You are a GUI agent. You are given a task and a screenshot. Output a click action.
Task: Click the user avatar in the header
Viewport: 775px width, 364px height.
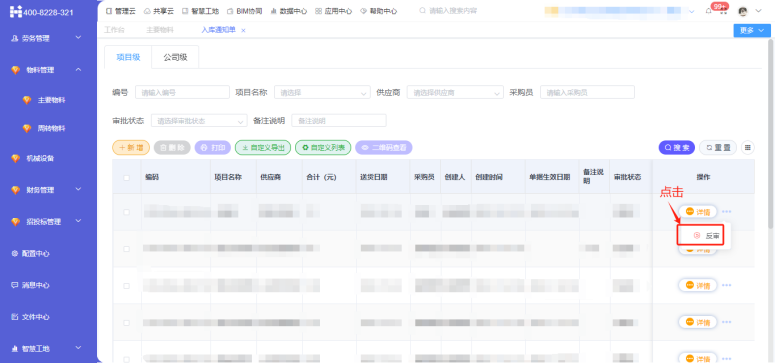pyautogui.click(x=742, y=11)
